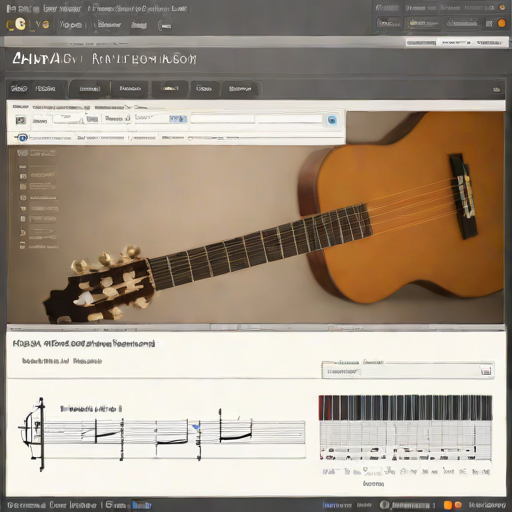Screen dimensions: 512x512
Task: Click the round blue button ending the toolbar fields
Action: click(x=332, y=120)
